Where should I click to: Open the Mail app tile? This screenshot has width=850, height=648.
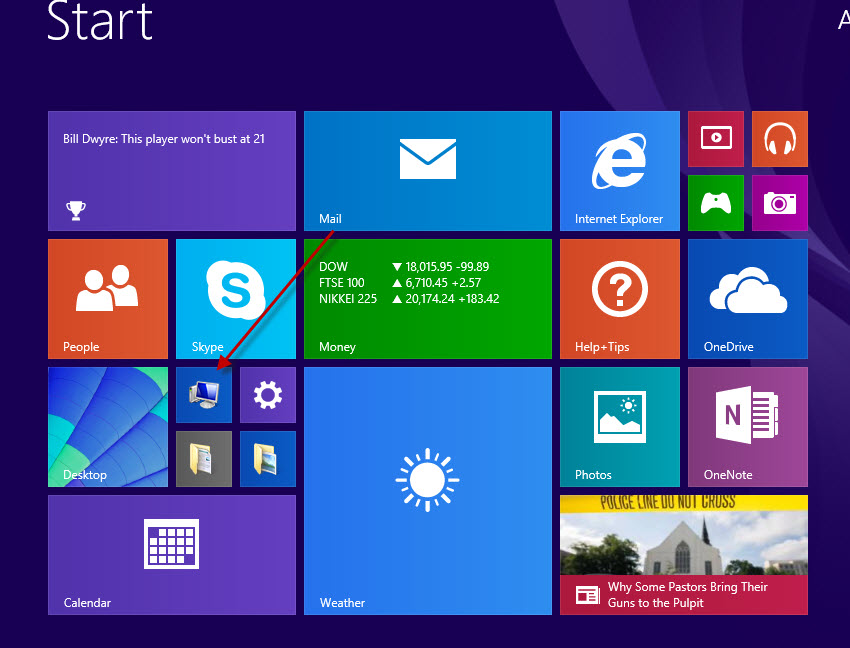tap(427, 170)
